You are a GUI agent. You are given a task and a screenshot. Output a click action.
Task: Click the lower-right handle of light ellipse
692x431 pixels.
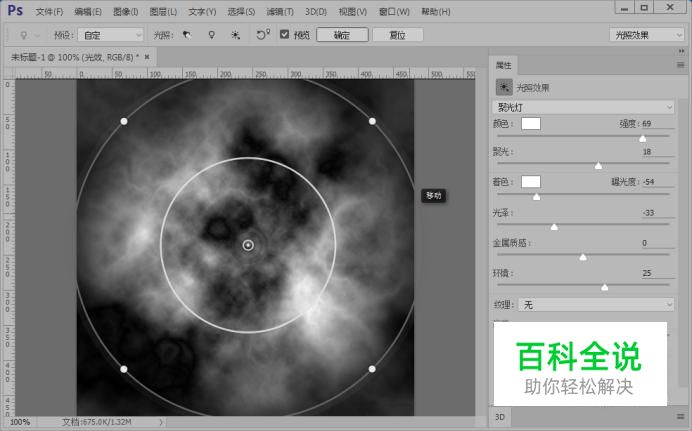tap(372, 368)
